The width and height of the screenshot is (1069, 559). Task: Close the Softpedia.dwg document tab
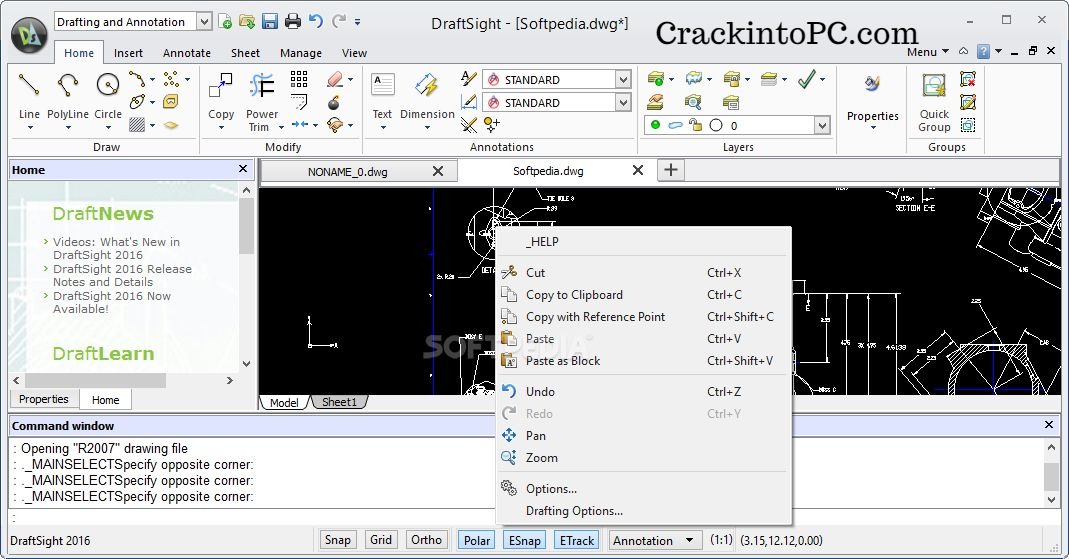tap(638, 170)
